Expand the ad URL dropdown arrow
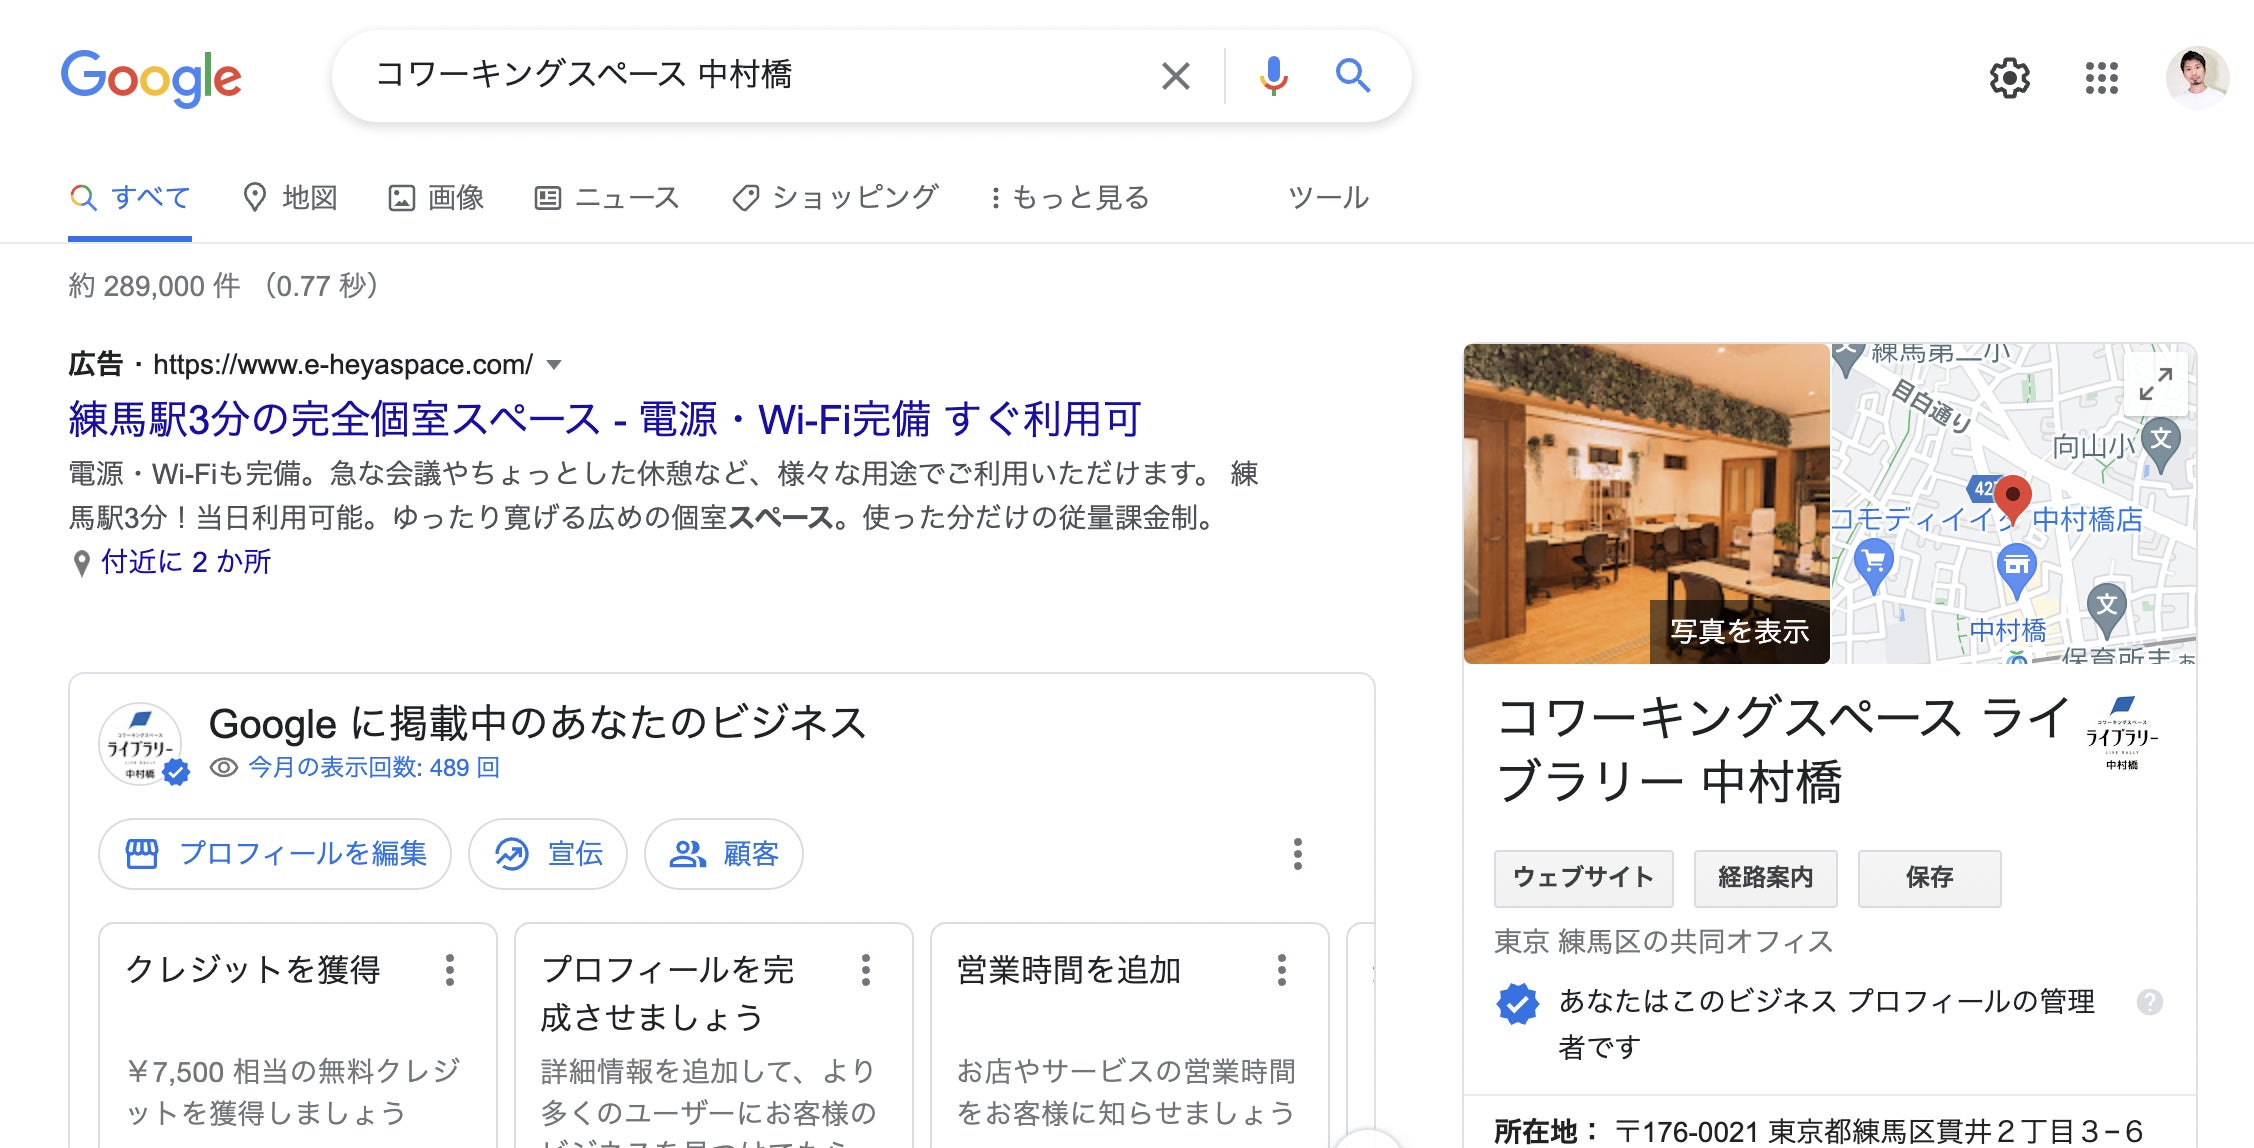This screenshot has width=2254, height=1148. pos(554,365)
